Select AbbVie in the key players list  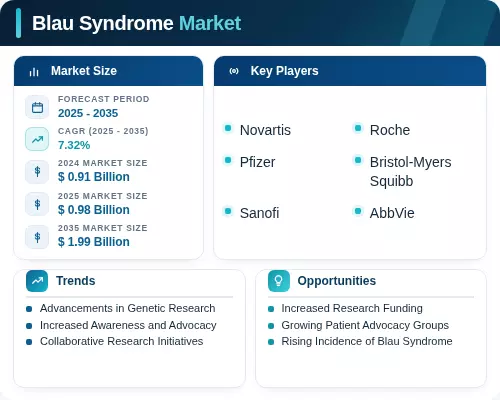(x=392, y=213)
